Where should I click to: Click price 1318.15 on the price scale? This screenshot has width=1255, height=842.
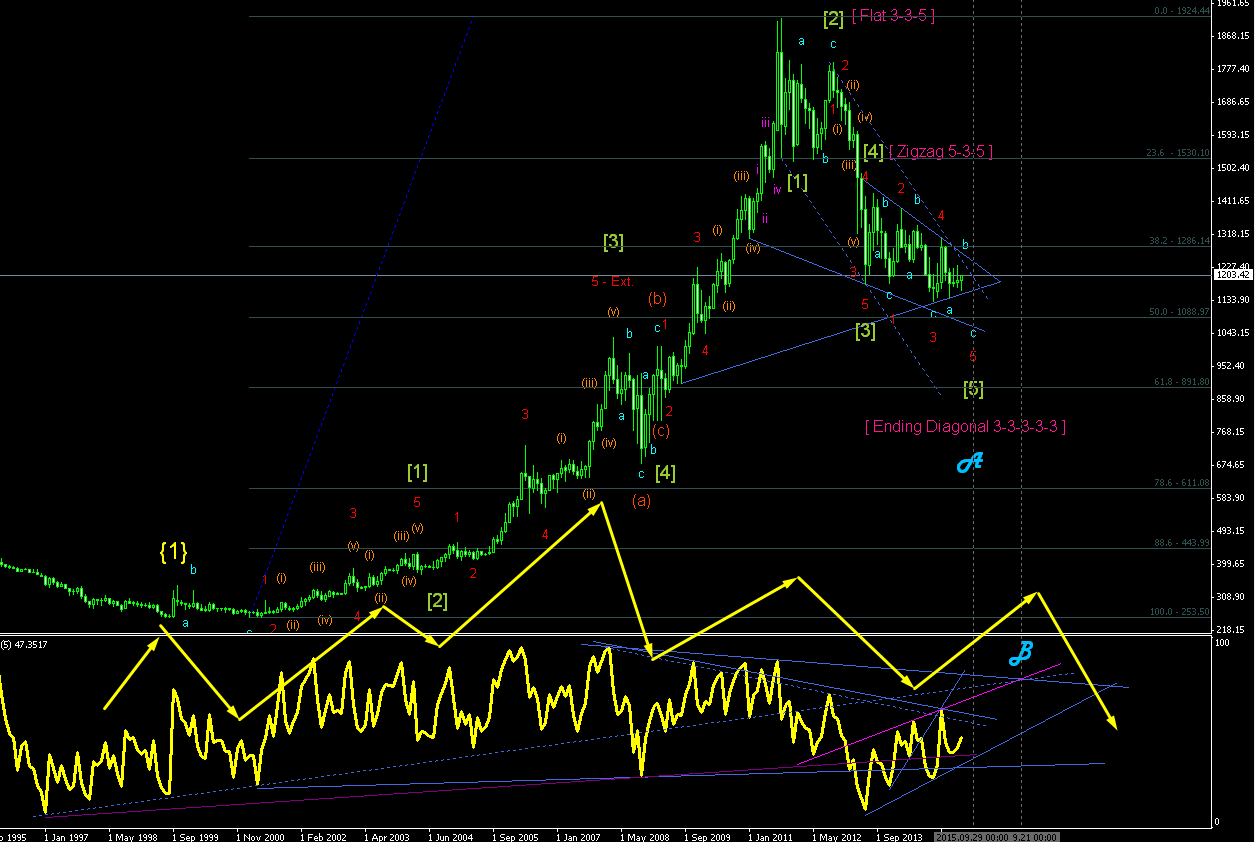tap(1232, 234)
